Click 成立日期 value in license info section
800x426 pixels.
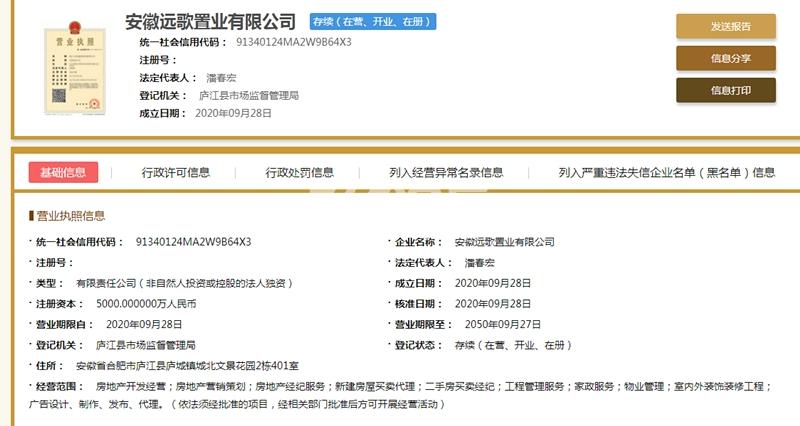click(x=493, y=283)
